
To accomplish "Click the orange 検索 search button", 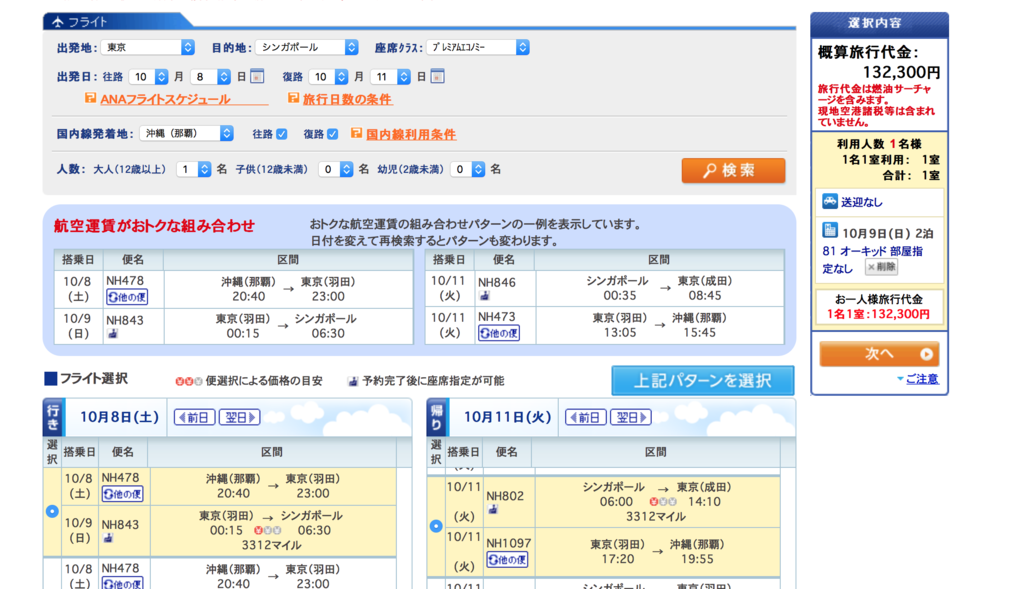I will pos(733,170).
